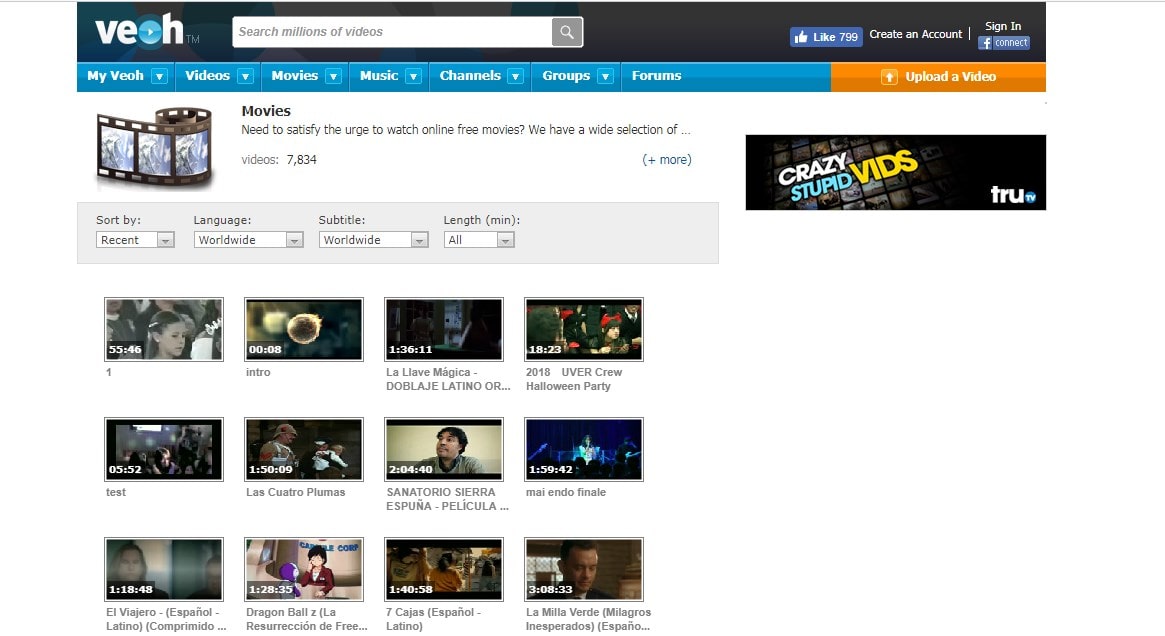Screen dimensions: 1165x636
Task: Open the intro video thumbnail
Action: click(304, 329)
